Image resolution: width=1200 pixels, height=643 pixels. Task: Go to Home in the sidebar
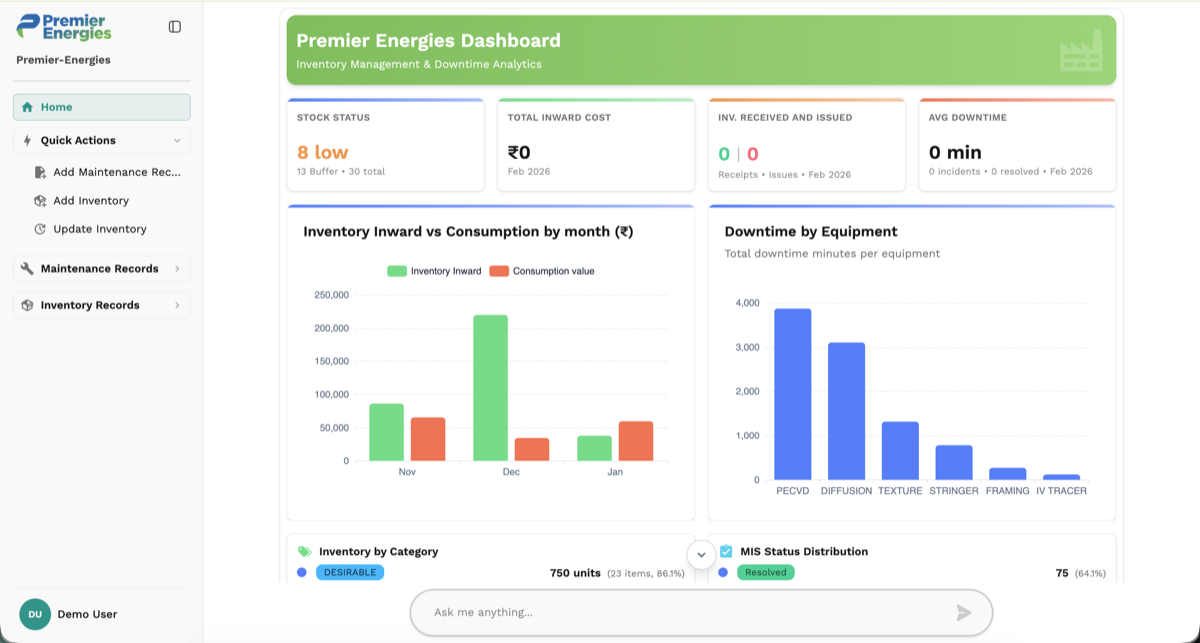(102, 107)
